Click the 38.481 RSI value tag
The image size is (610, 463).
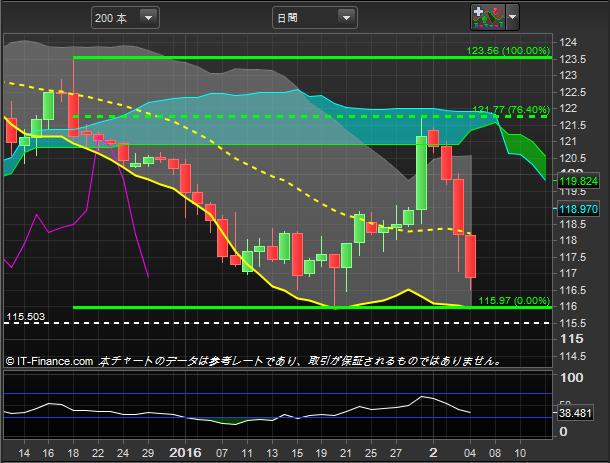(575, 413)
